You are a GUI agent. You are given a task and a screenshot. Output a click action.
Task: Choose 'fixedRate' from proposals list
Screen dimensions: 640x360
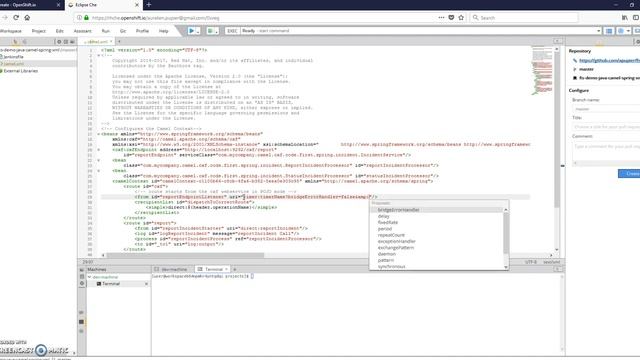coord(436,222)
